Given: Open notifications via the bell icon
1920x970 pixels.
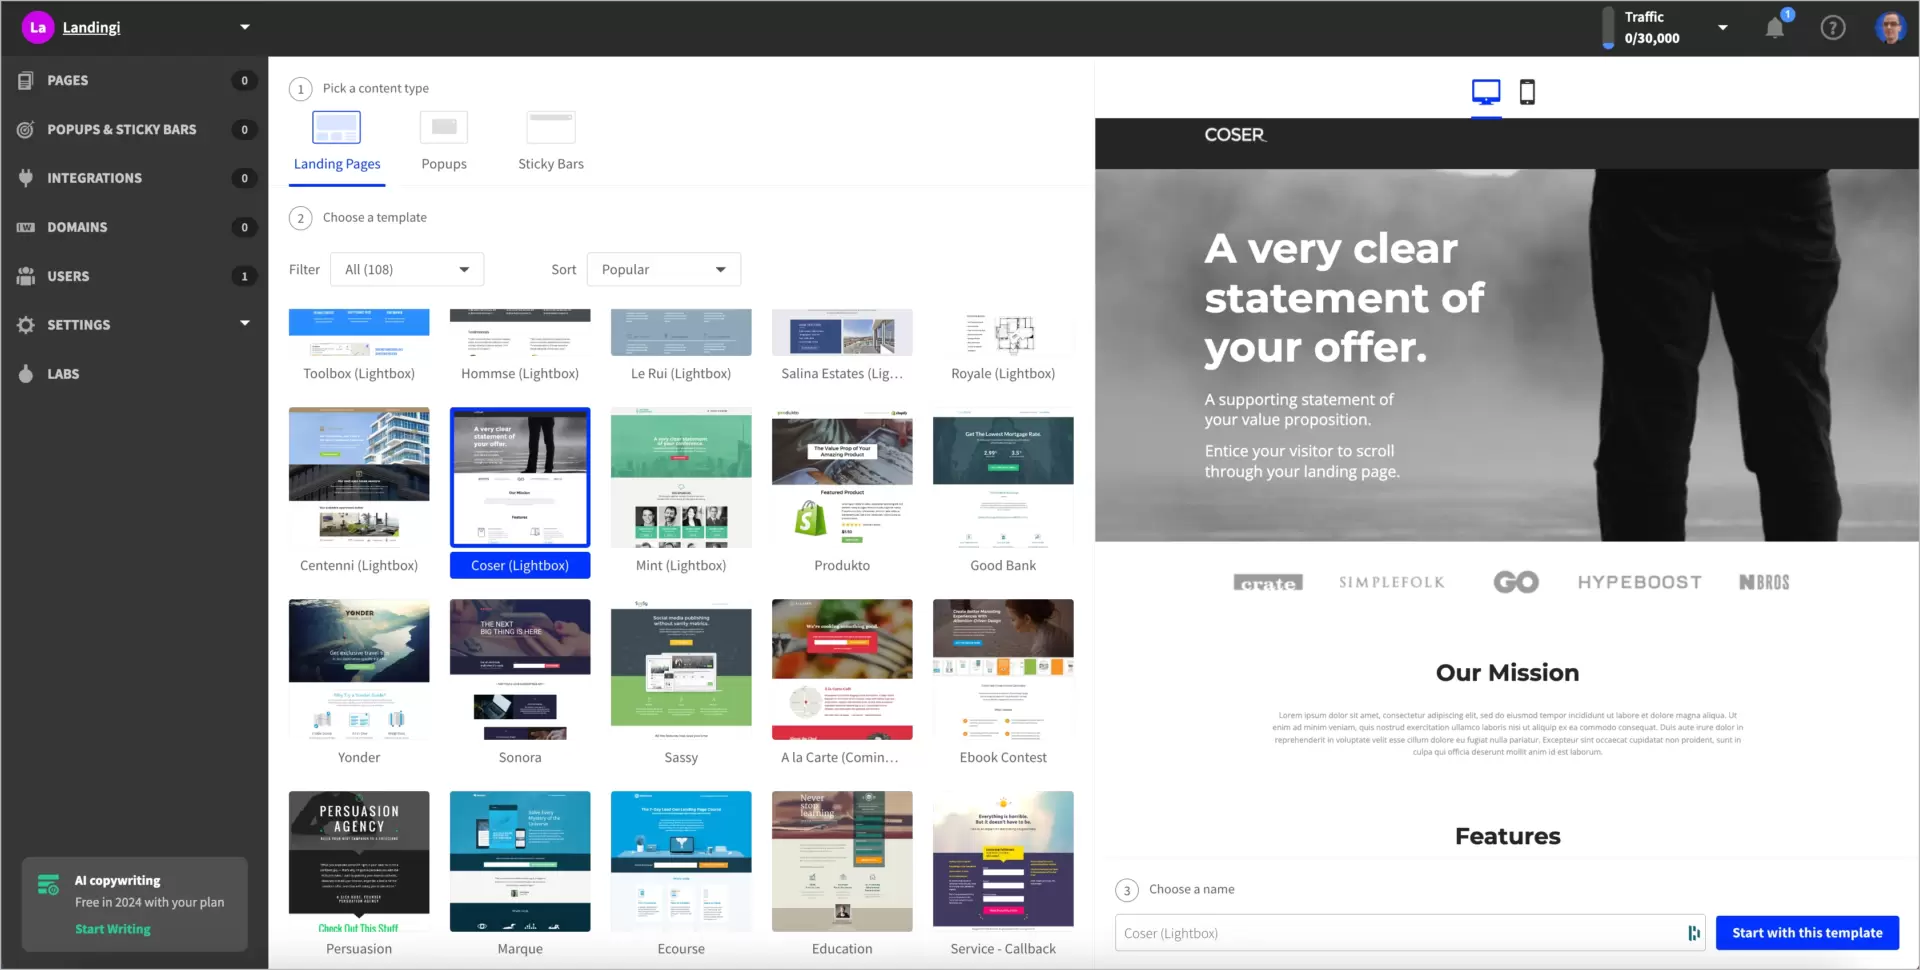Looking at the screenshot, I should pos(1775,27).
